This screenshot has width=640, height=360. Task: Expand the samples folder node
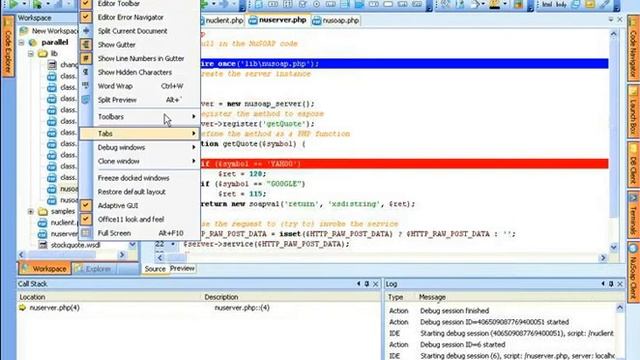pyautogui.click(x=31, y=211)
